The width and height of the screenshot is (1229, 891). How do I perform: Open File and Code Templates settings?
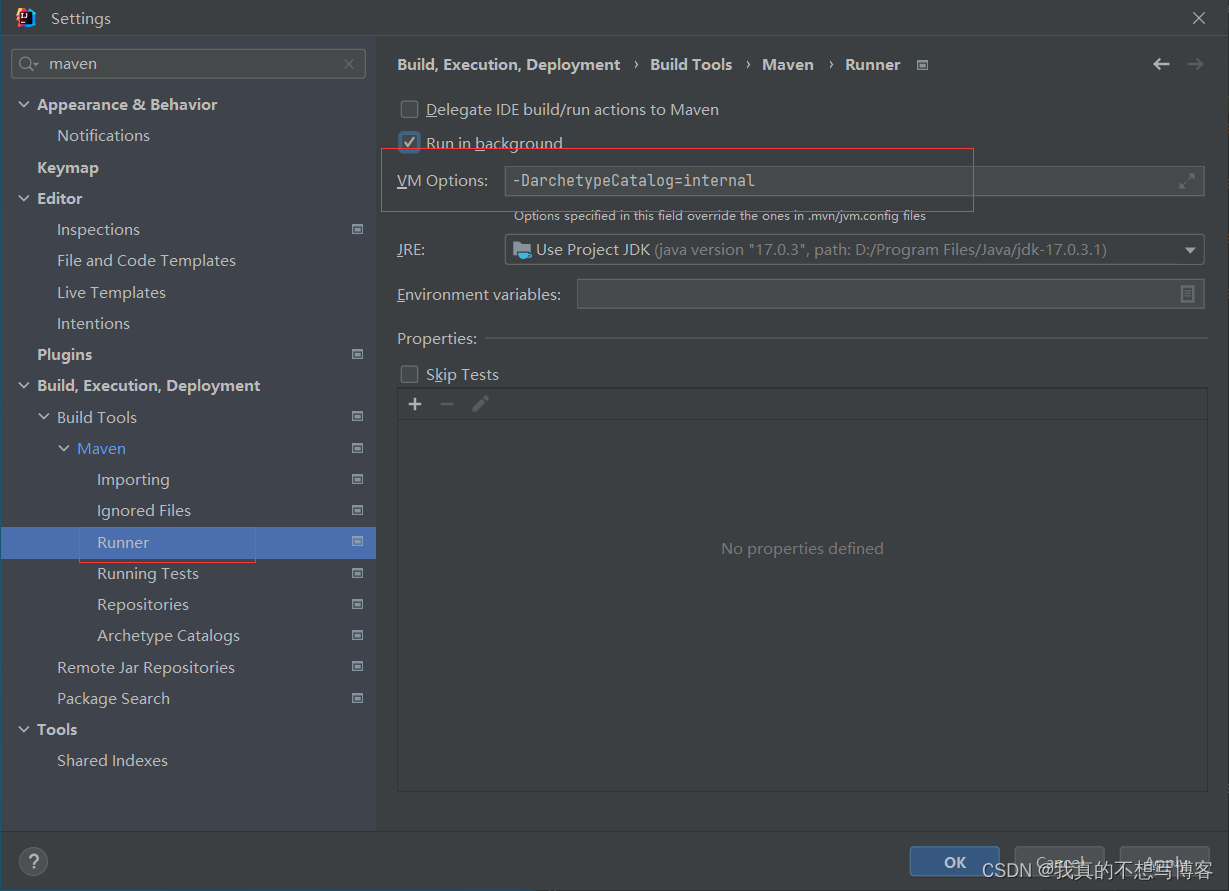[146, 260]
